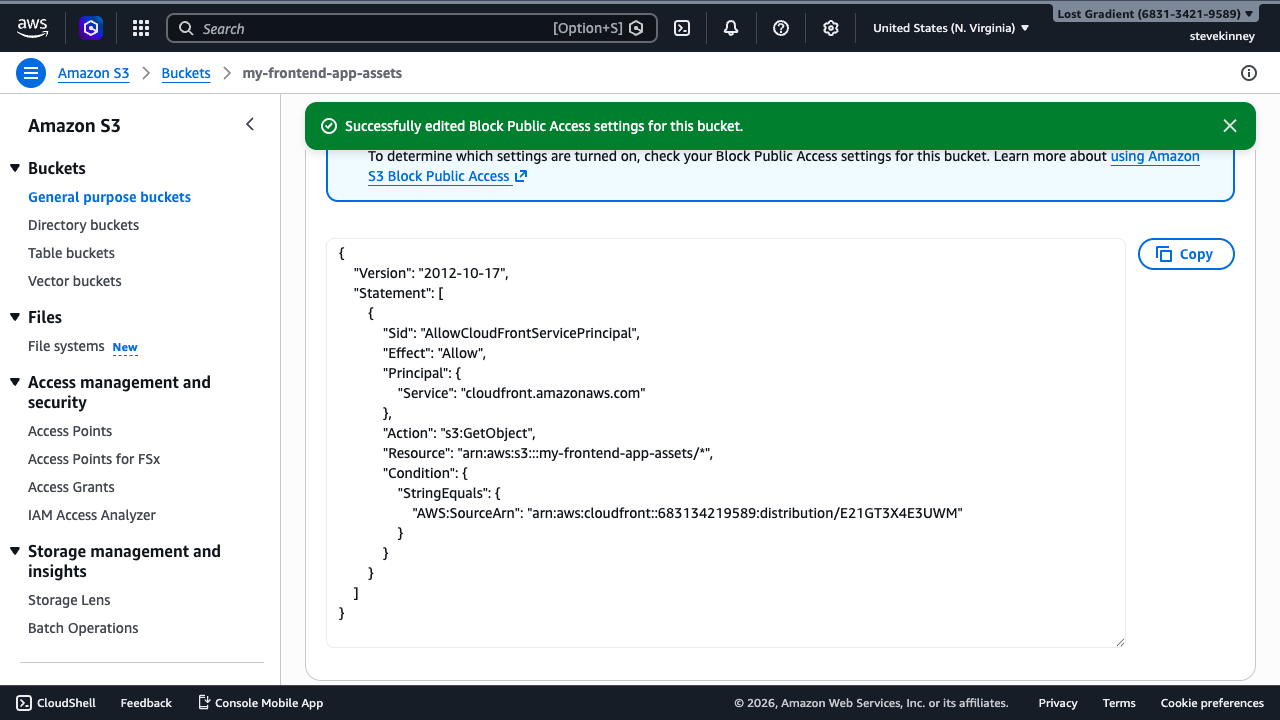Open the help question mark icon
1280x720 pixels.
point(781,28)
